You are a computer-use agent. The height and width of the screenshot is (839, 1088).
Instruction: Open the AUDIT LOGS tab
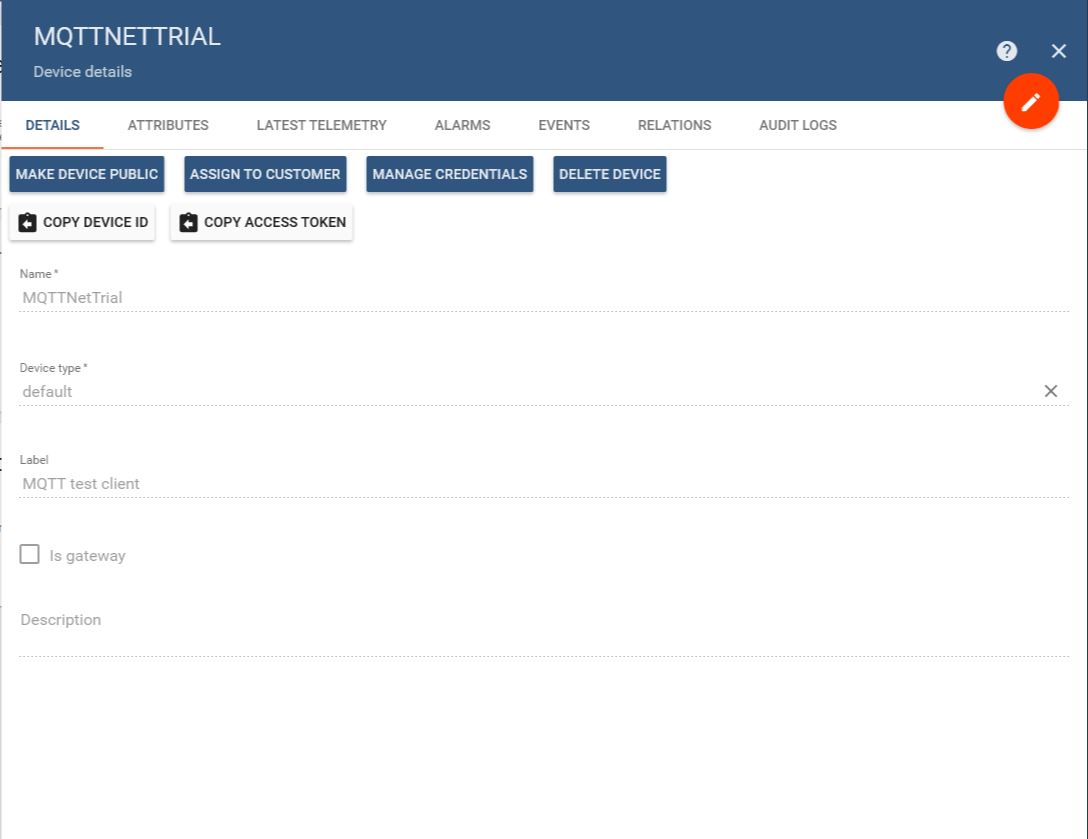pyautogui.click(x=797, y=125)
